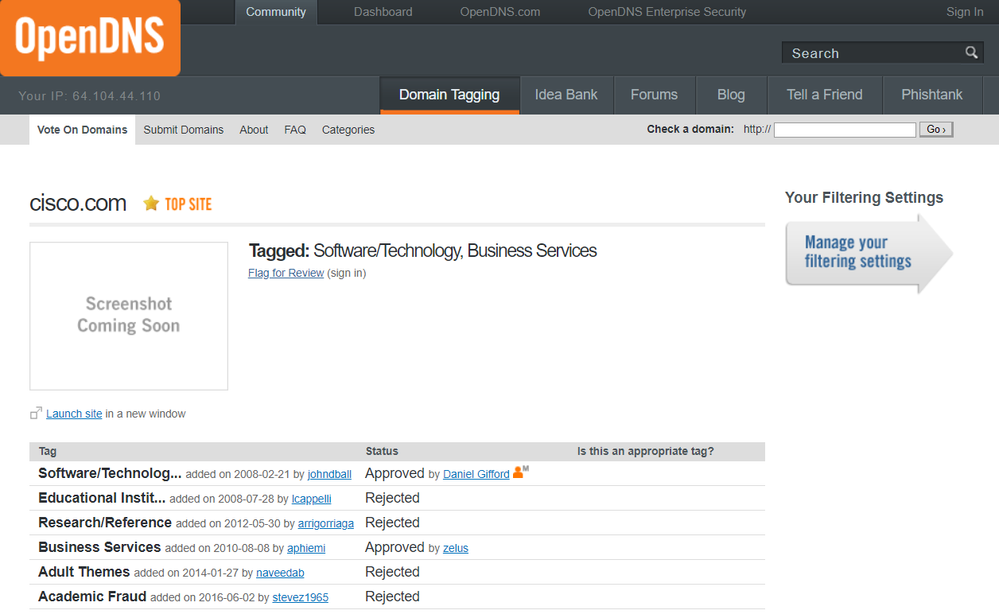Click Flag for Review link
The width and height of the screenshot is (999, 614).
[x=286, y=273]
